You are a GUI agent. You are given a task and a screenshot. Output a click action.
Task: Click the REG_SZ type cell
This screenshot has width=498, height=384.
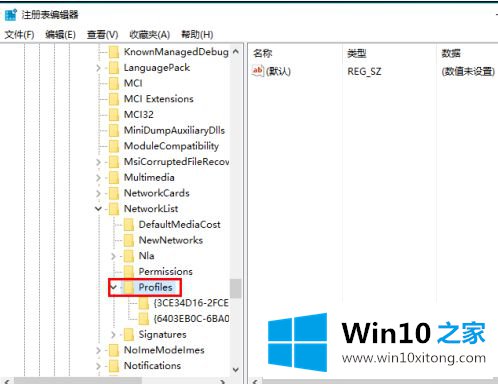(x=364, y=71)
